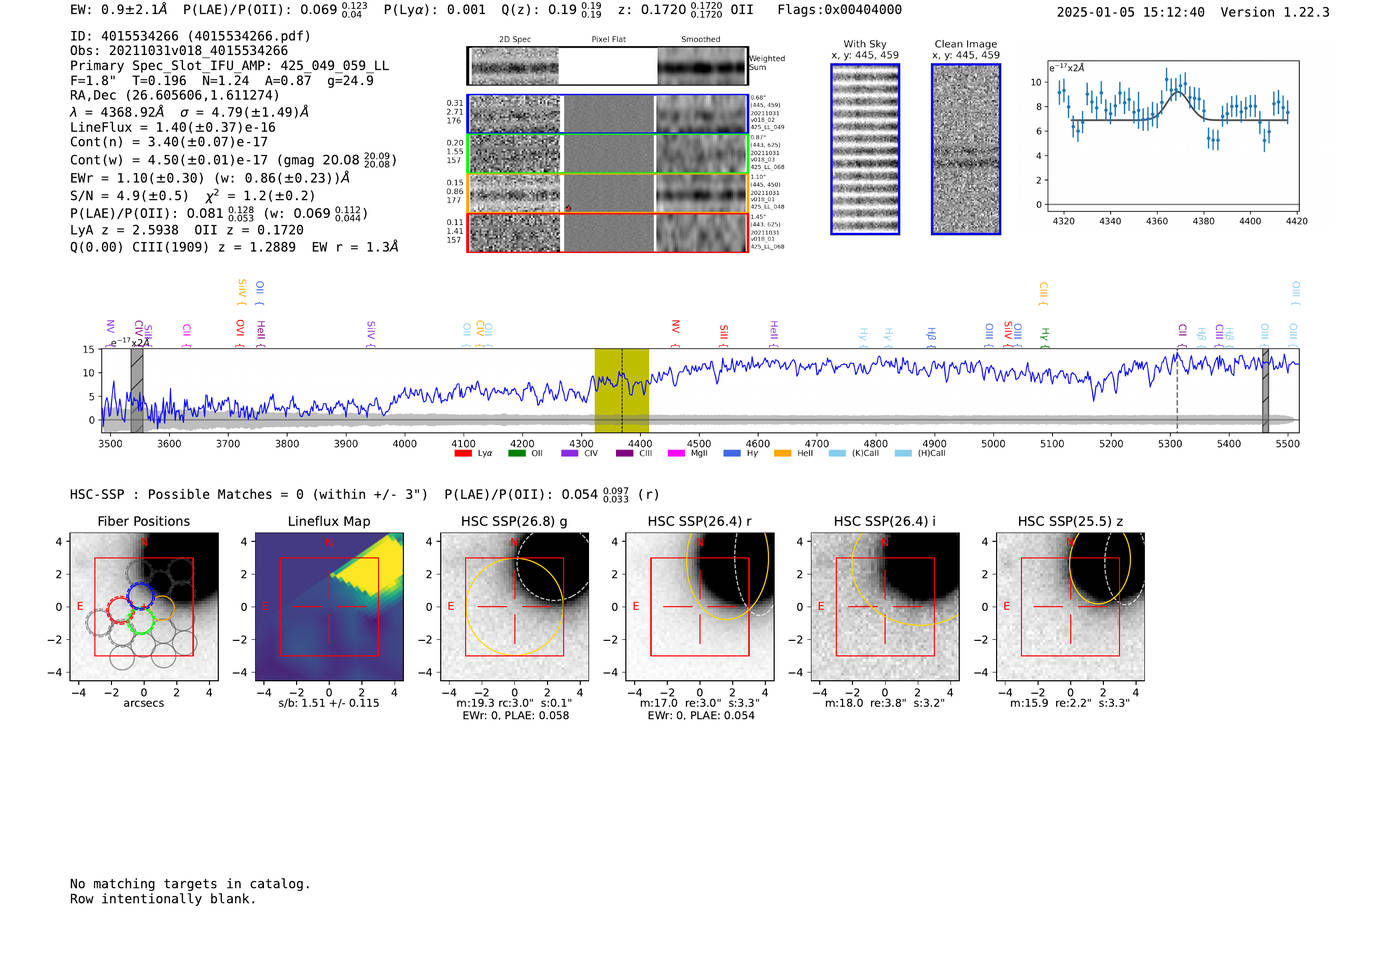This screenshot has height=953, width=1400.
Task: Open the weighted sum 2D Spec strip
Action: click(514, 66)
